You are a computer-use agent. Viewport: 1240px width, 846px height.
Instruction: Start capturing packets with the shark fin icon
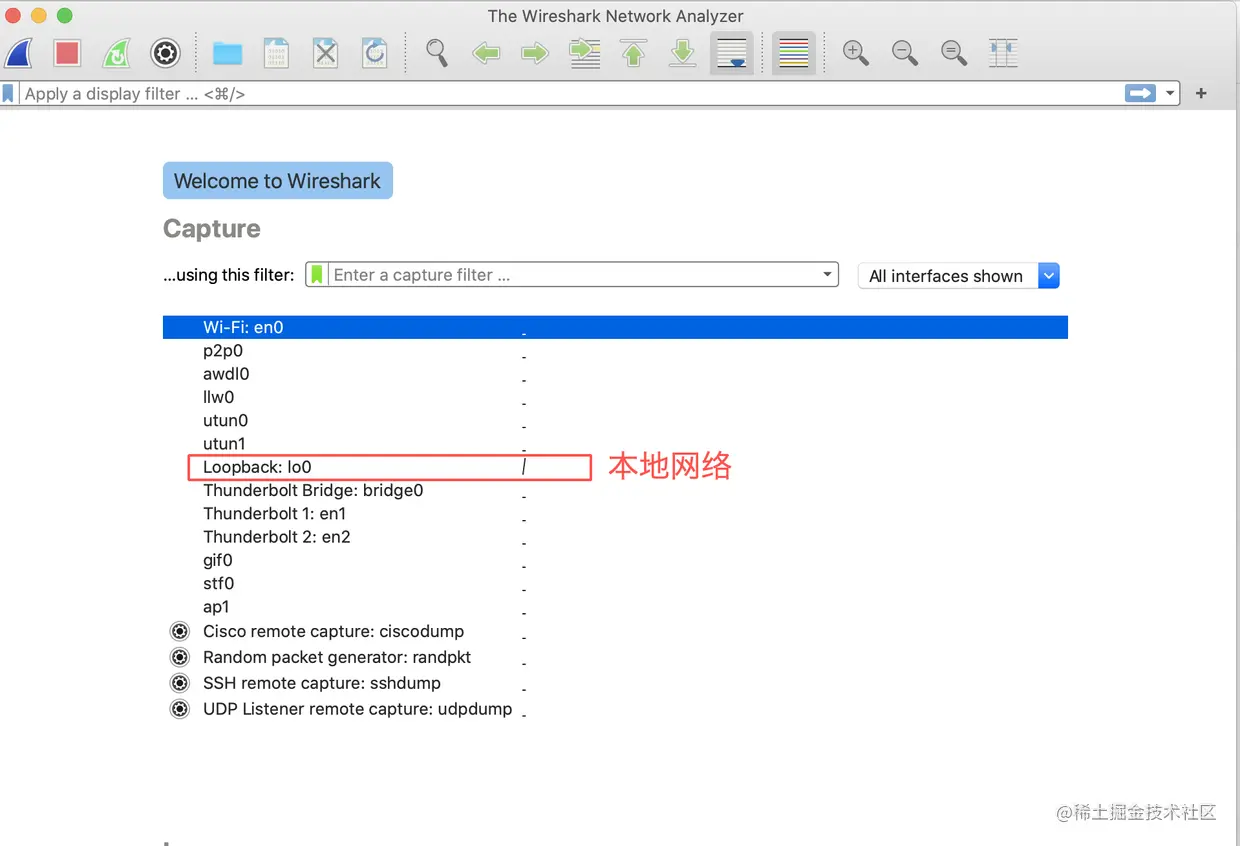click(x=19, y=53)
